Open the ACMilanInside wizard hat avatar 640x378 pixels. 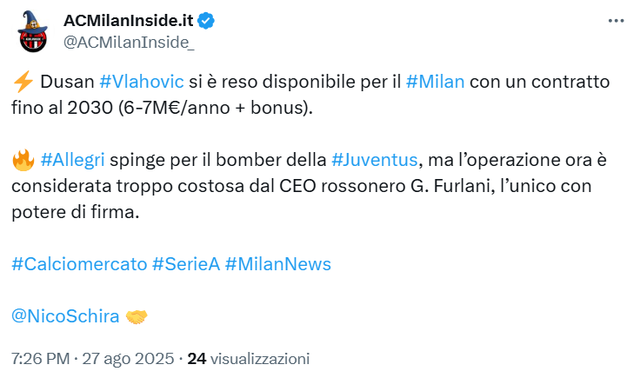32,31
